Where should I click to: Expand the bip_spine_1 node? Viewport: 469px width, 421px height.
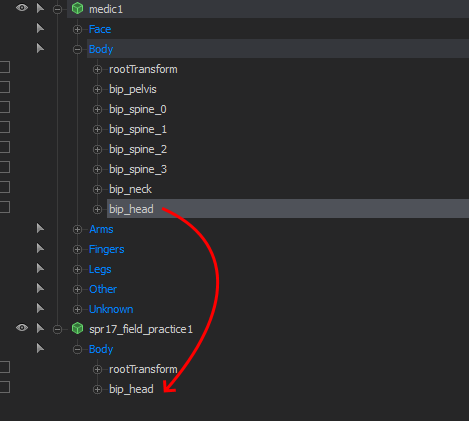pyautogui.click(x=97, y=130)
